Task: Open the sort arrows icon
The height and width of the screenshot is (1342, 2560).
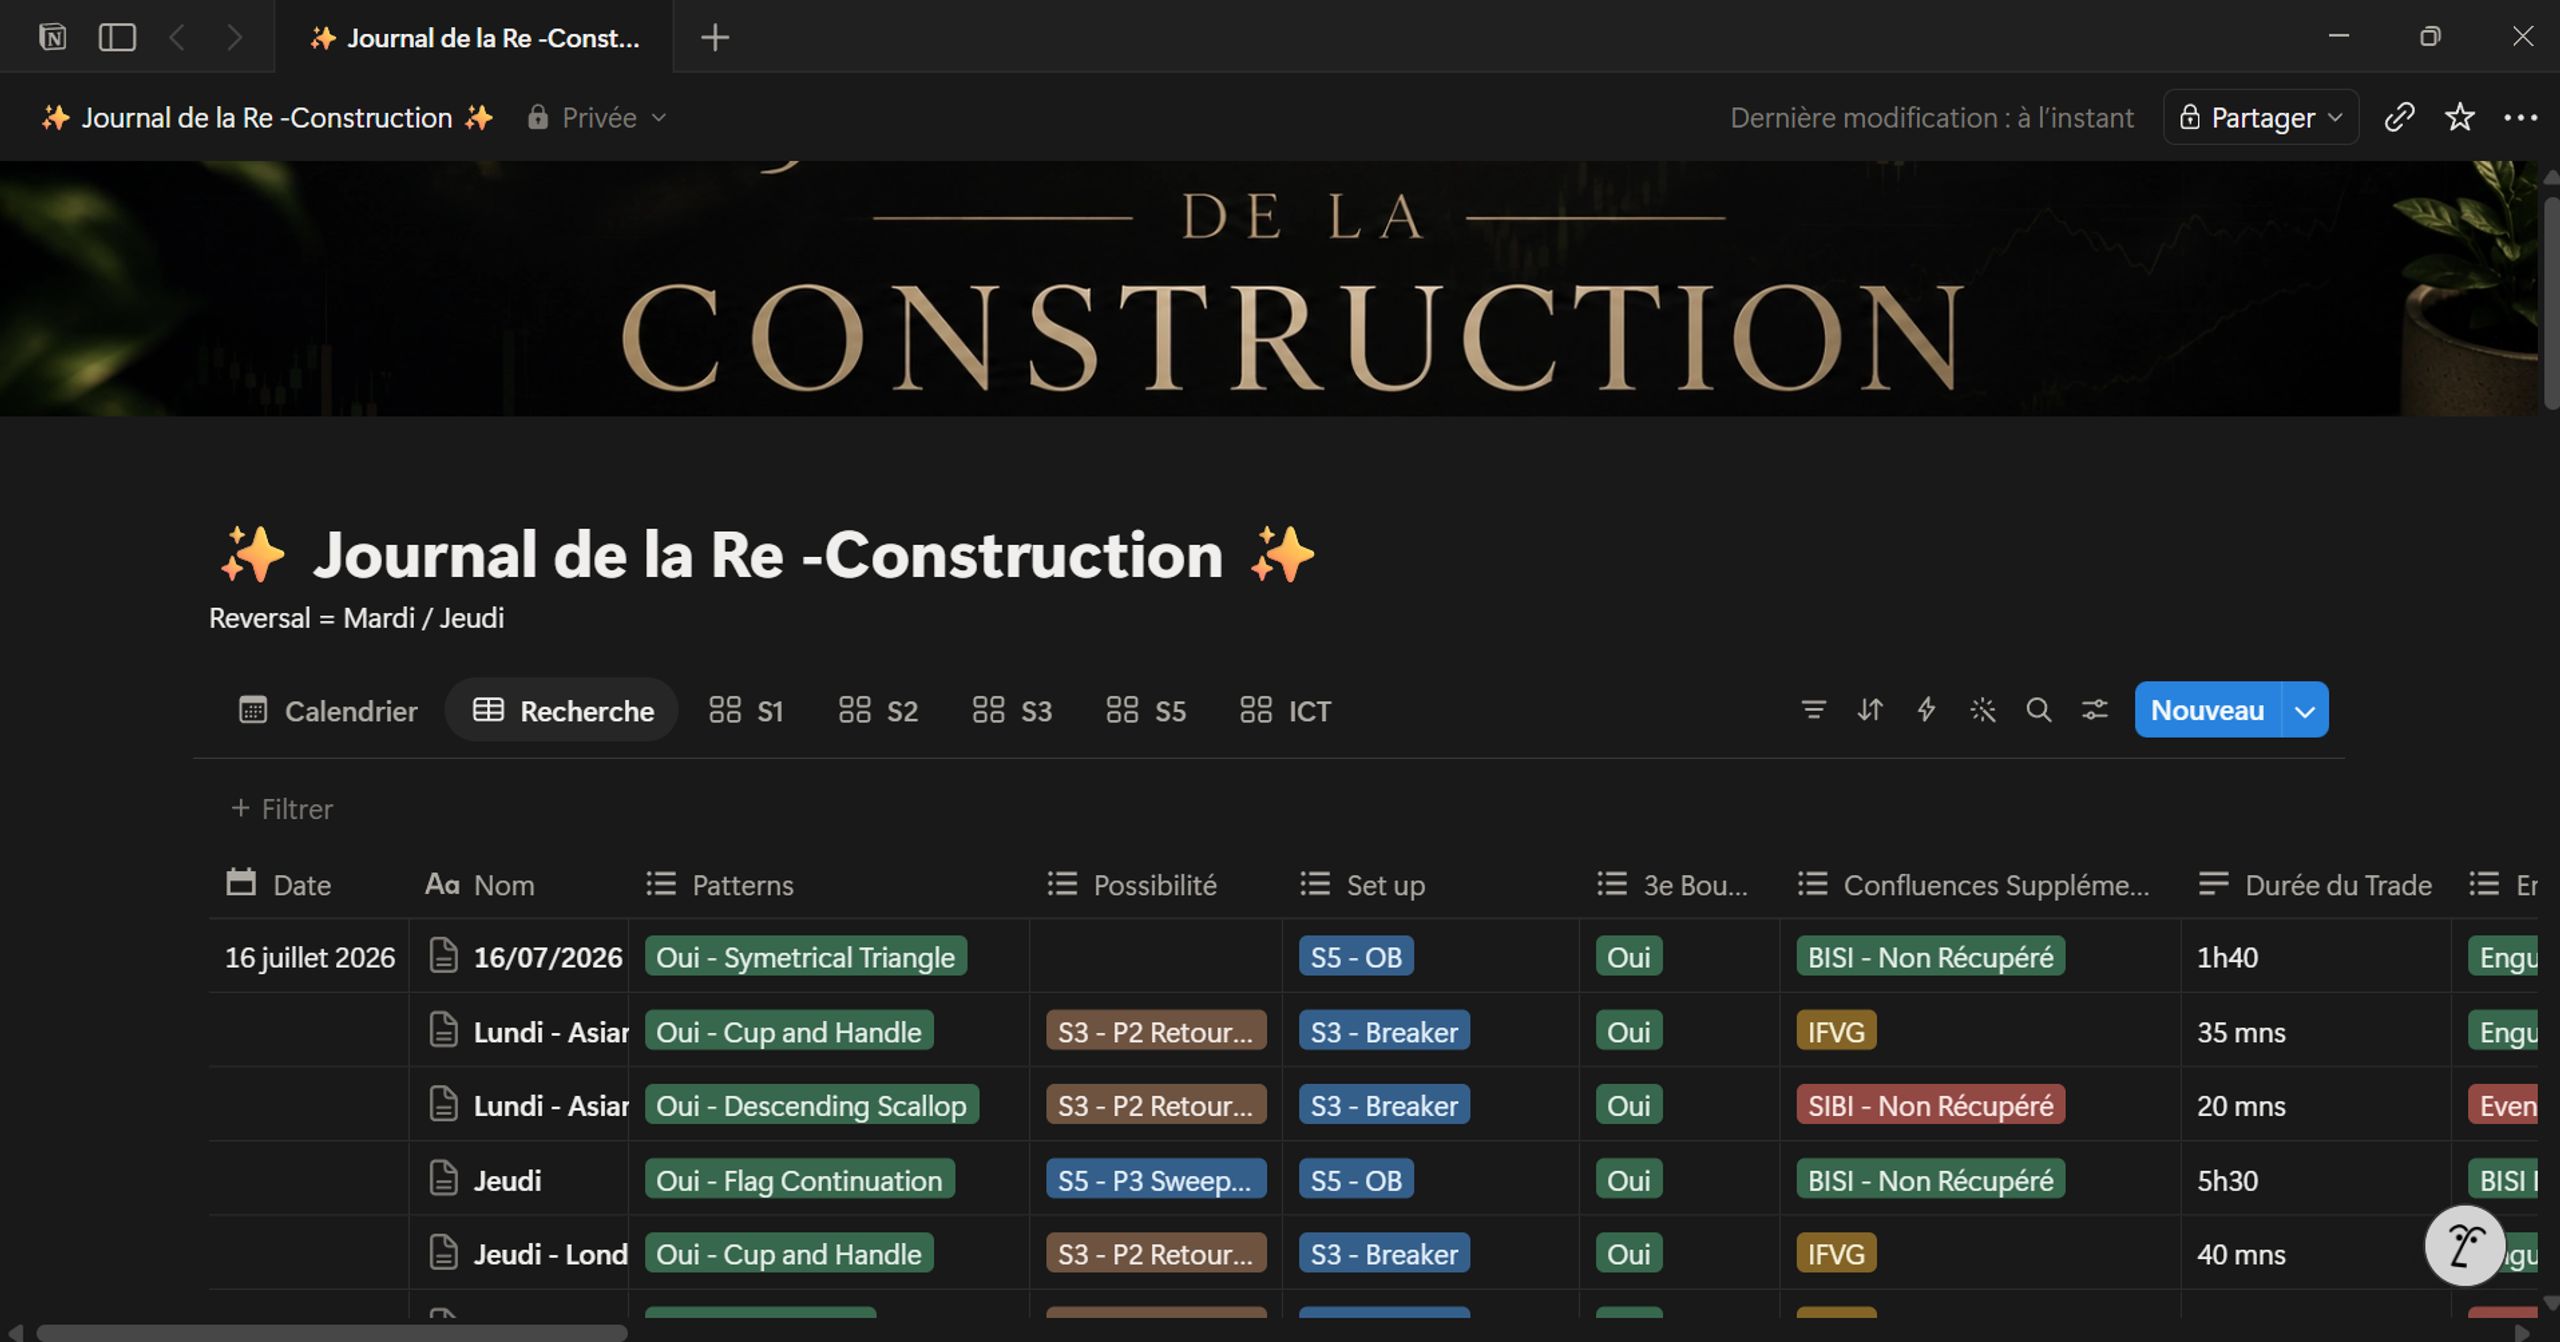Action: [1869, 710]
